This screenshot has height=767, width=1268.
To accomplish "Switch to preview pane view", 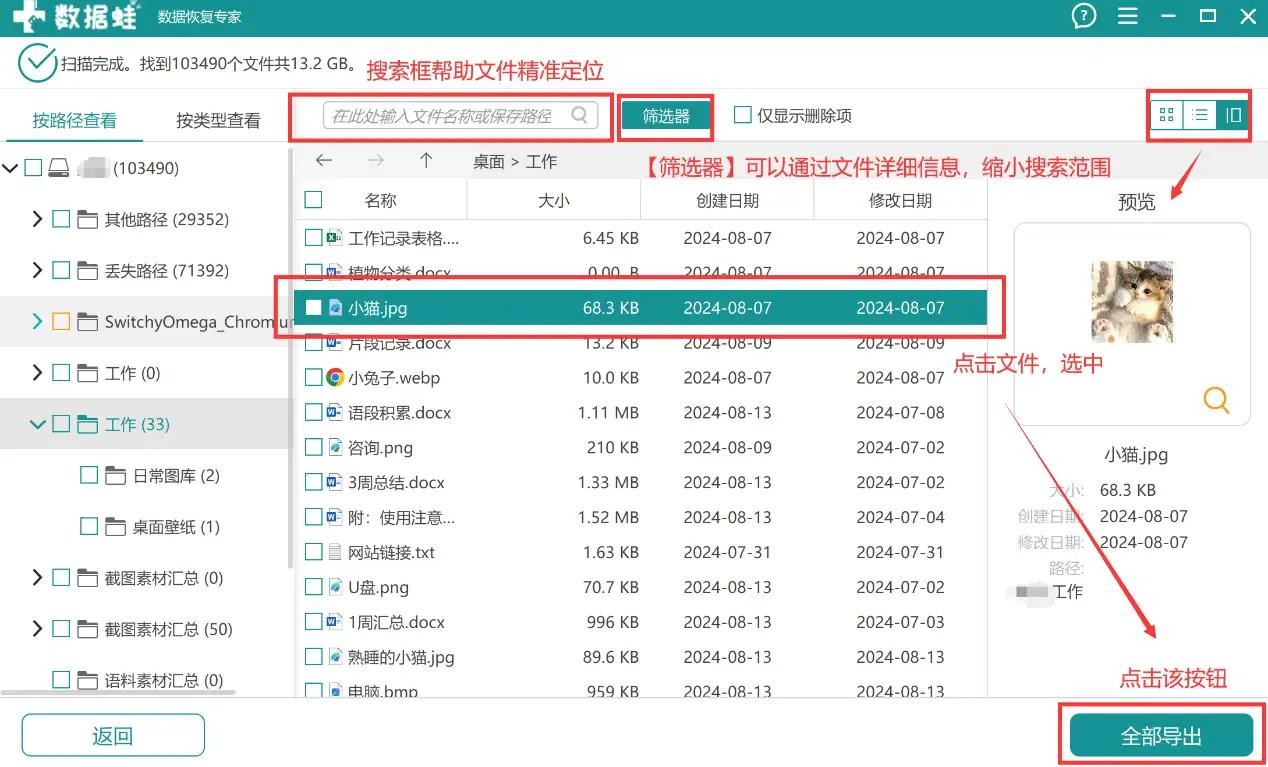I will tap(1233, 115).
